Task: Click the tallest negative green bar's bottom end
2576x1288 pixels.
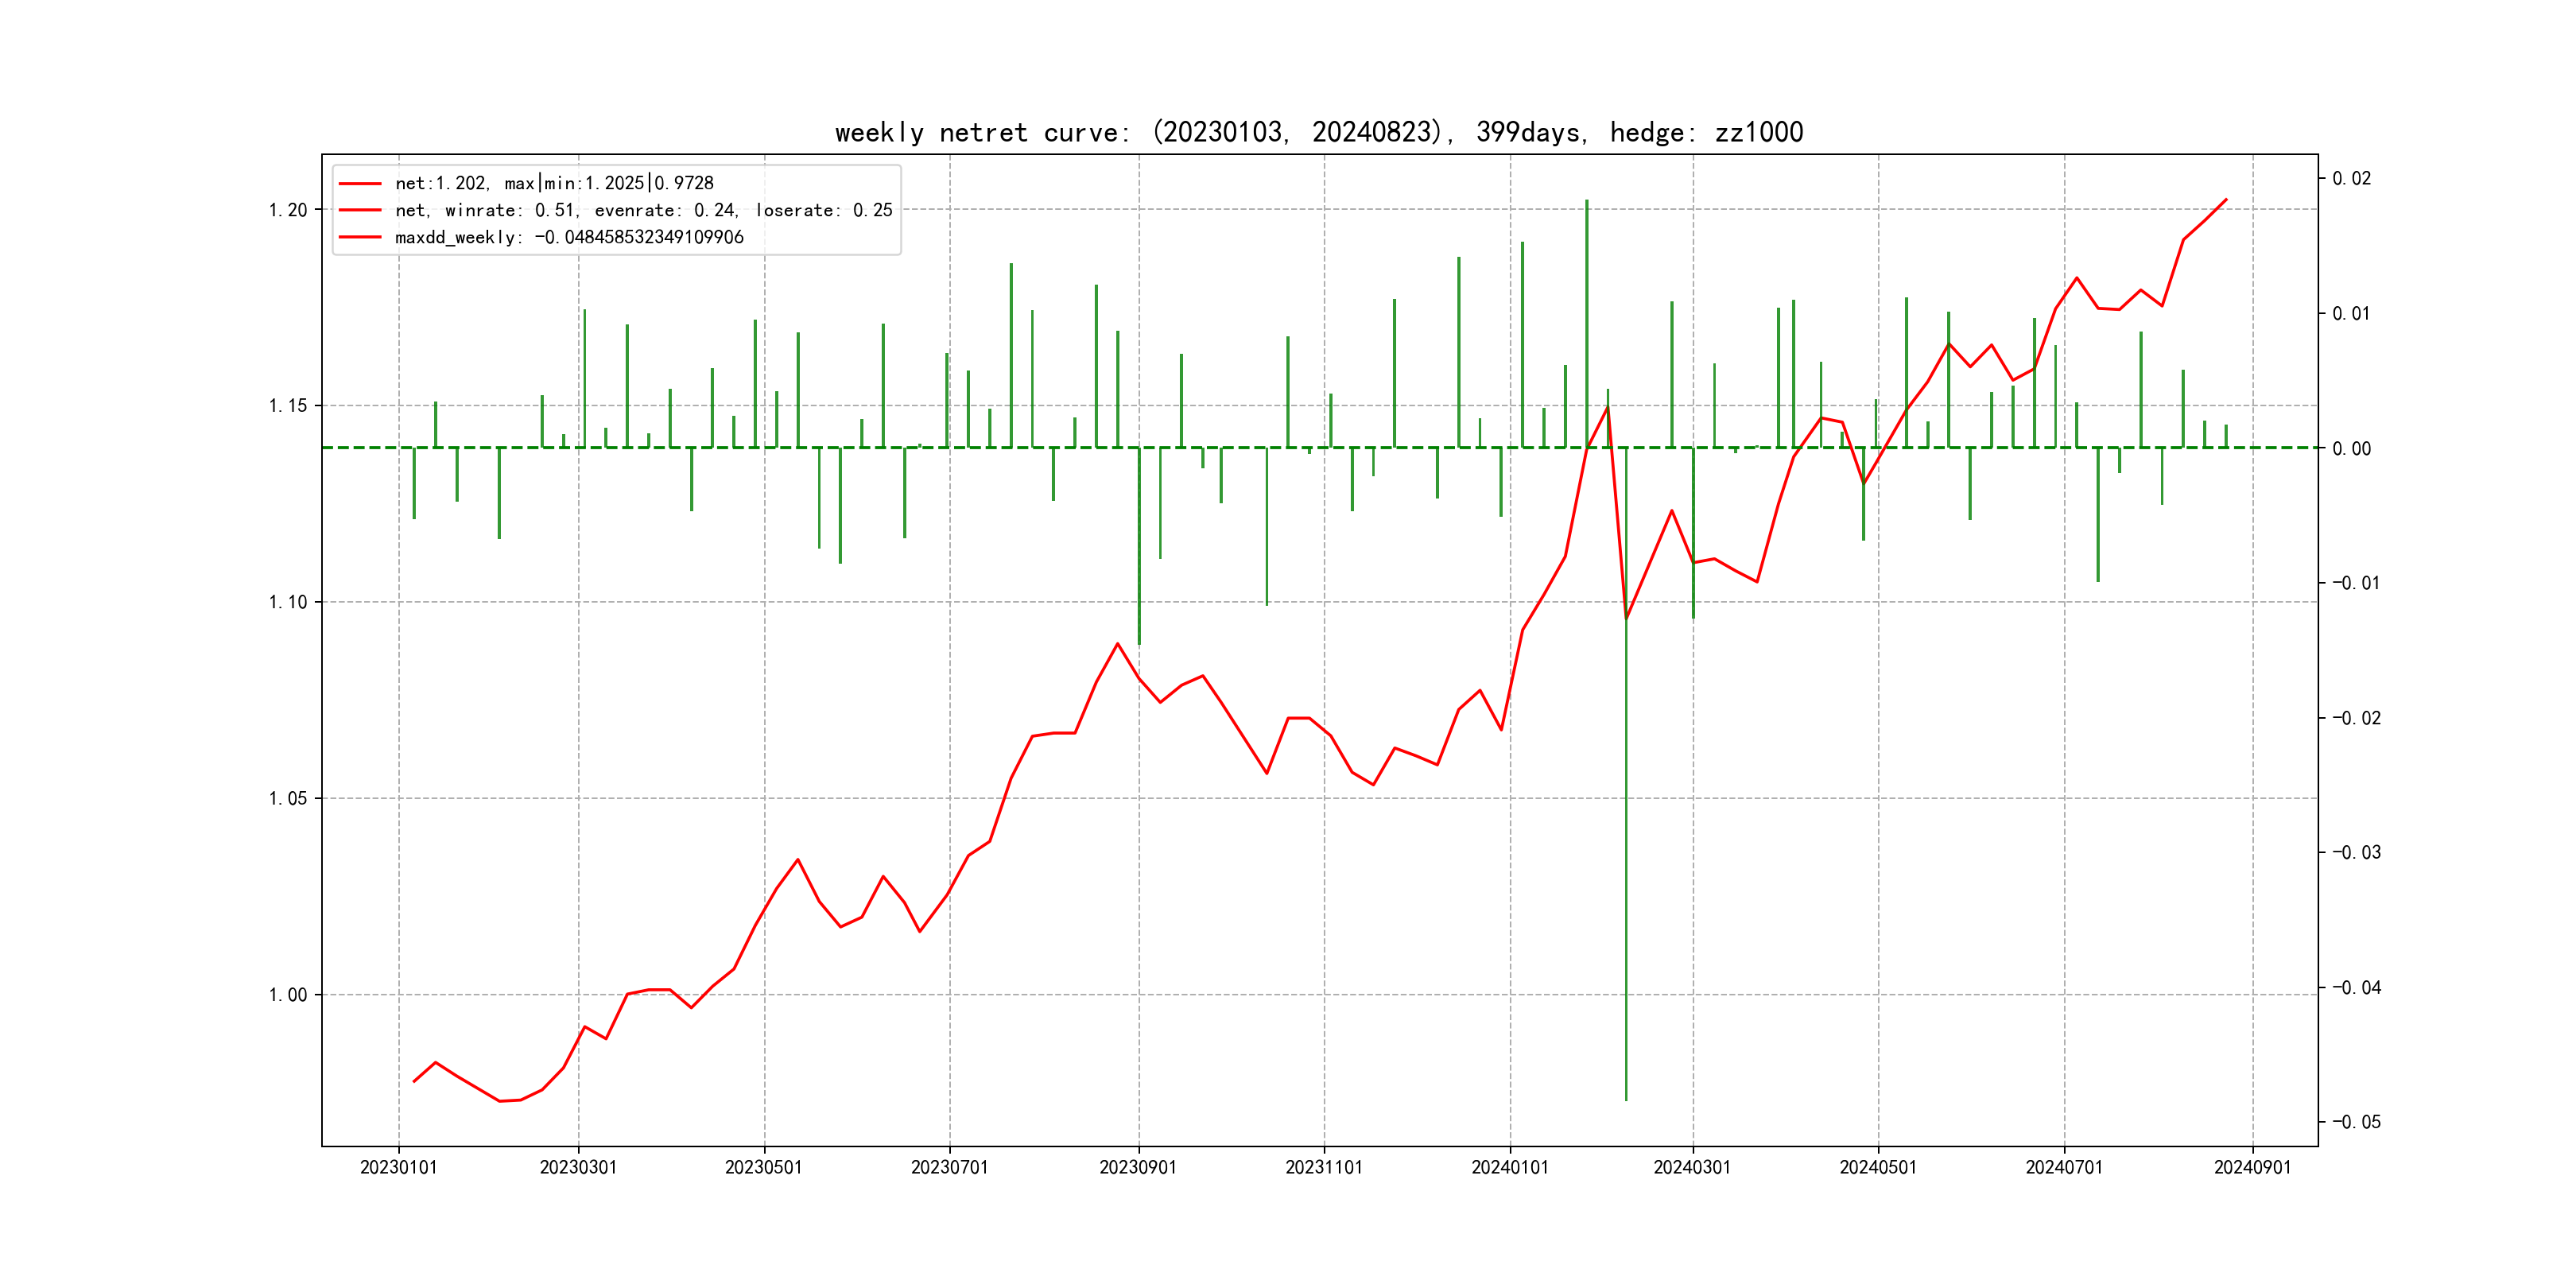Action: pyautogui.click(x=1626, y=1099)
